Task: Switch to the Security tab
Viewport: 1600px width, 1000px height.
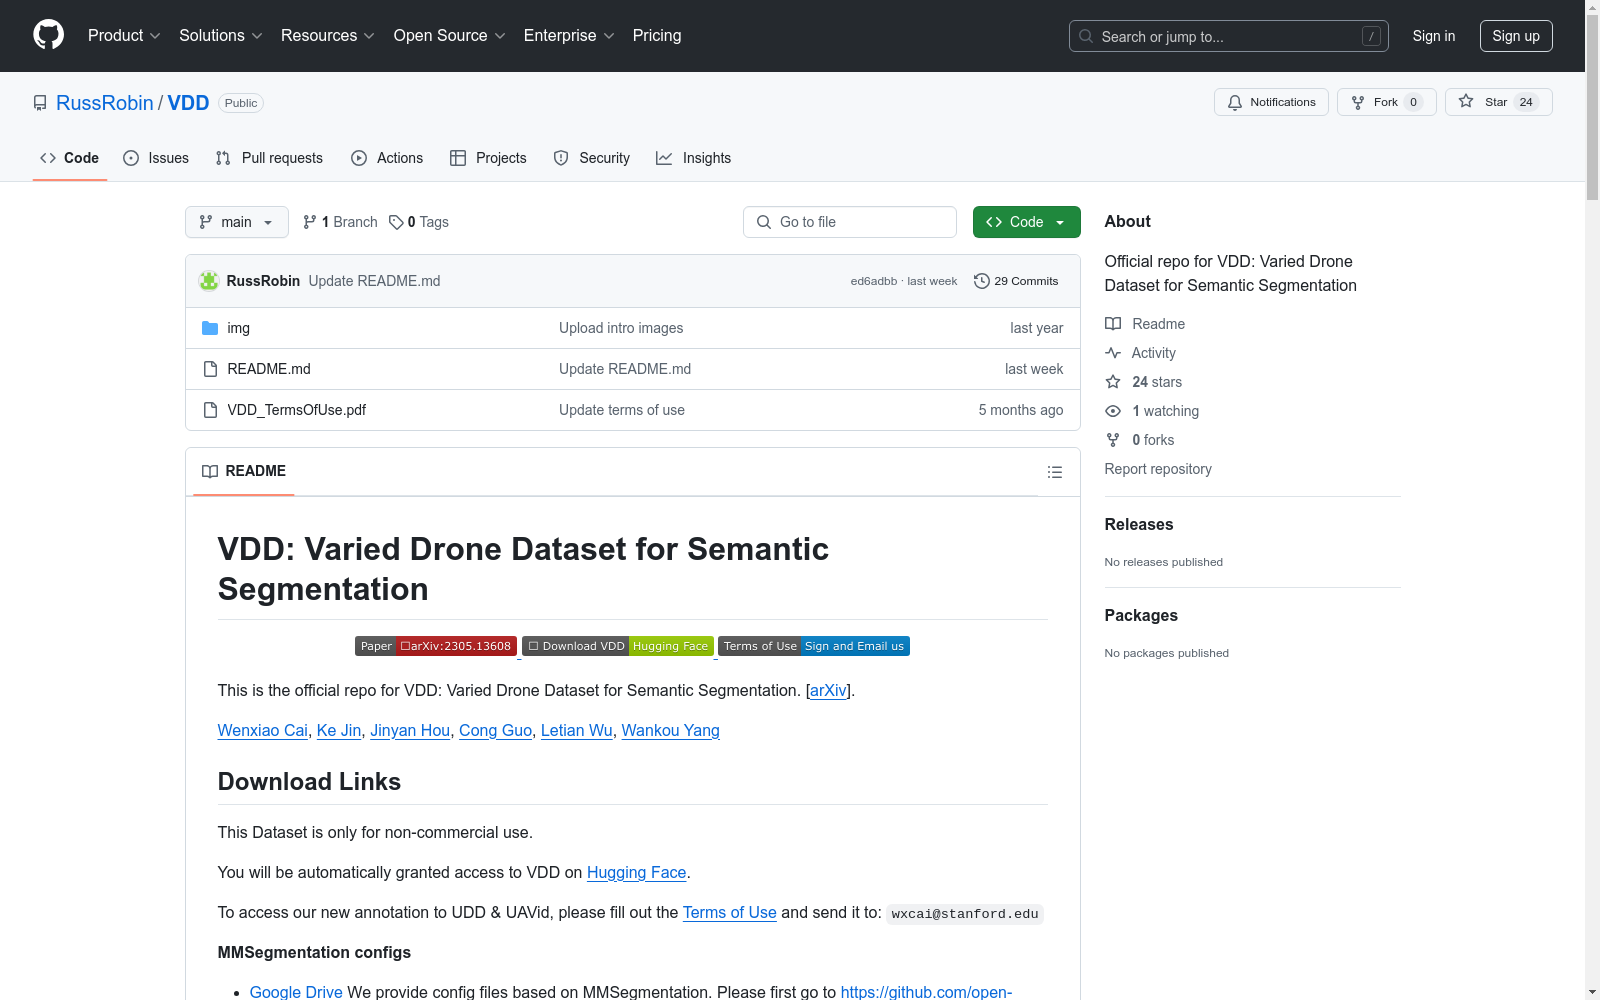Action: click(x=592, y=158)
